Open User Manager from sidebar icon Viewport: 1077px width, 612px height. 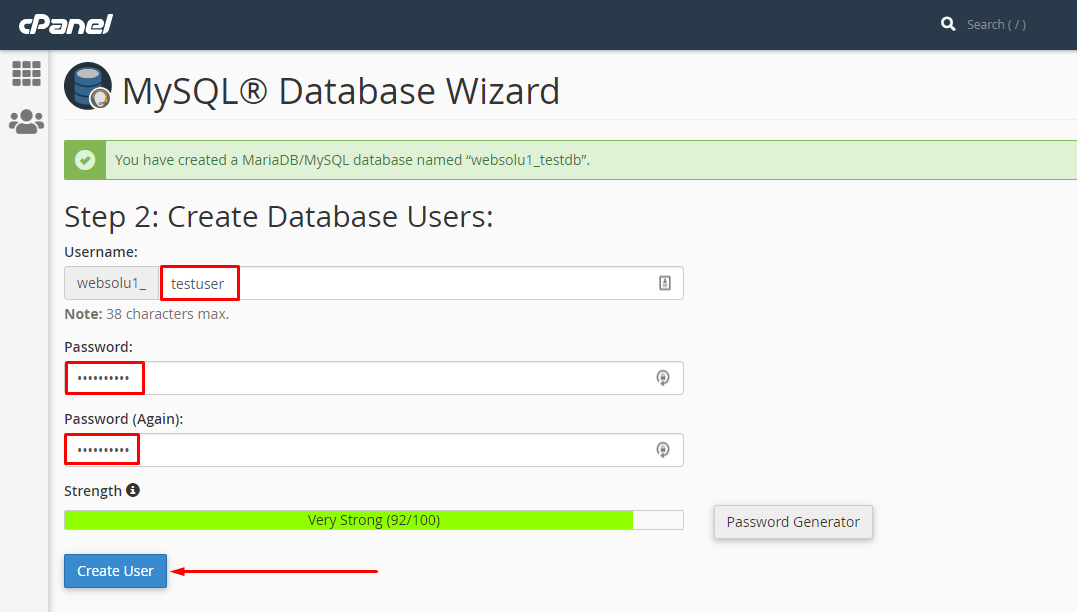pos(26,122)
